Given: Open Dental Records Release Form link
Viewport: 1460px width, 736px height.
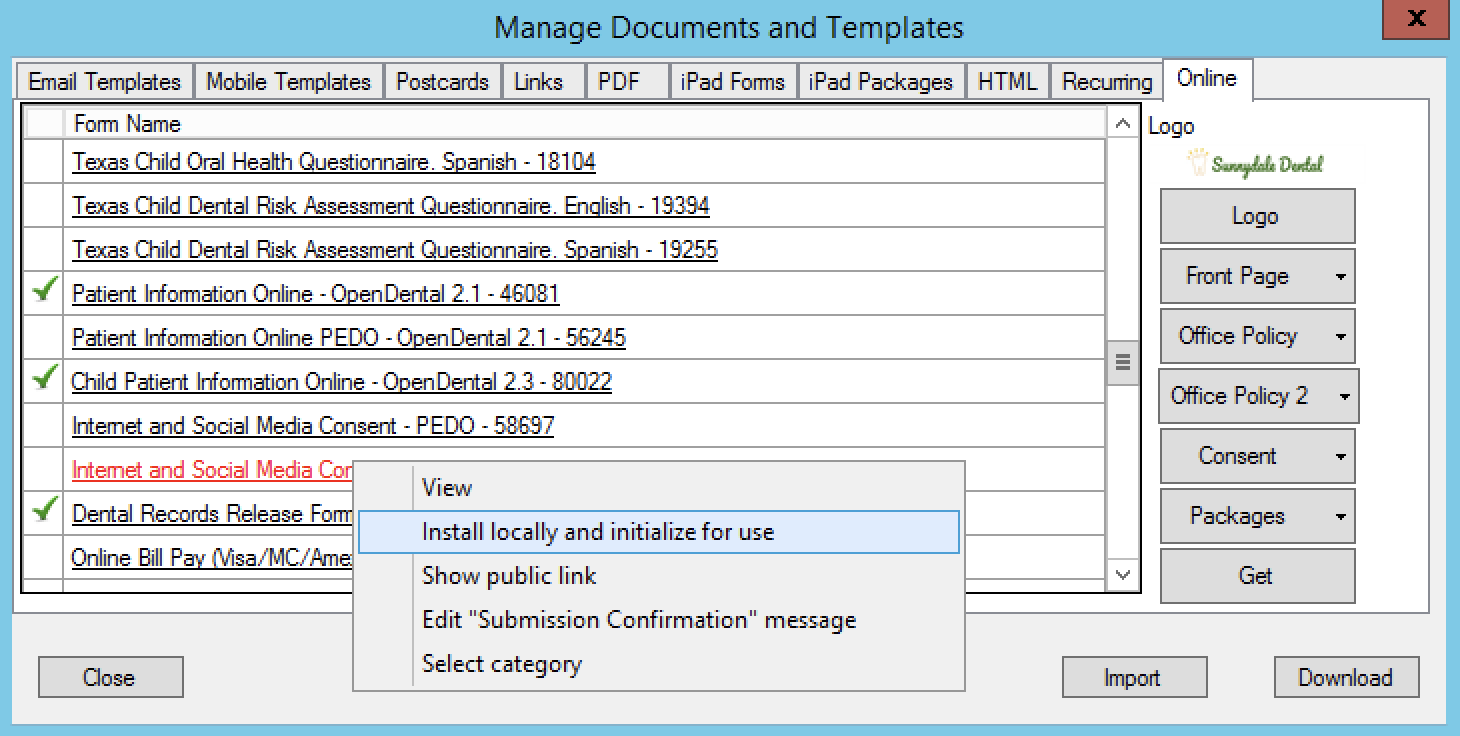Looking at the screenshot, I should 212,514.
